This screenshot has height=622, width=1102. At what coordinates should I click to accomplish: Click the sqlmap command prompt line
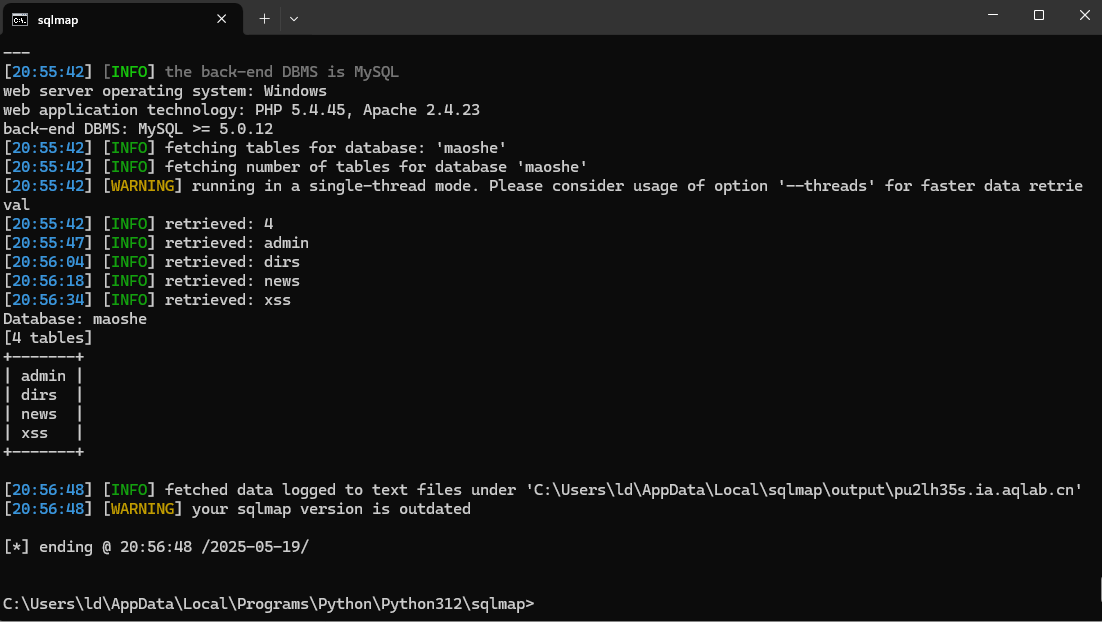point(268,604)
